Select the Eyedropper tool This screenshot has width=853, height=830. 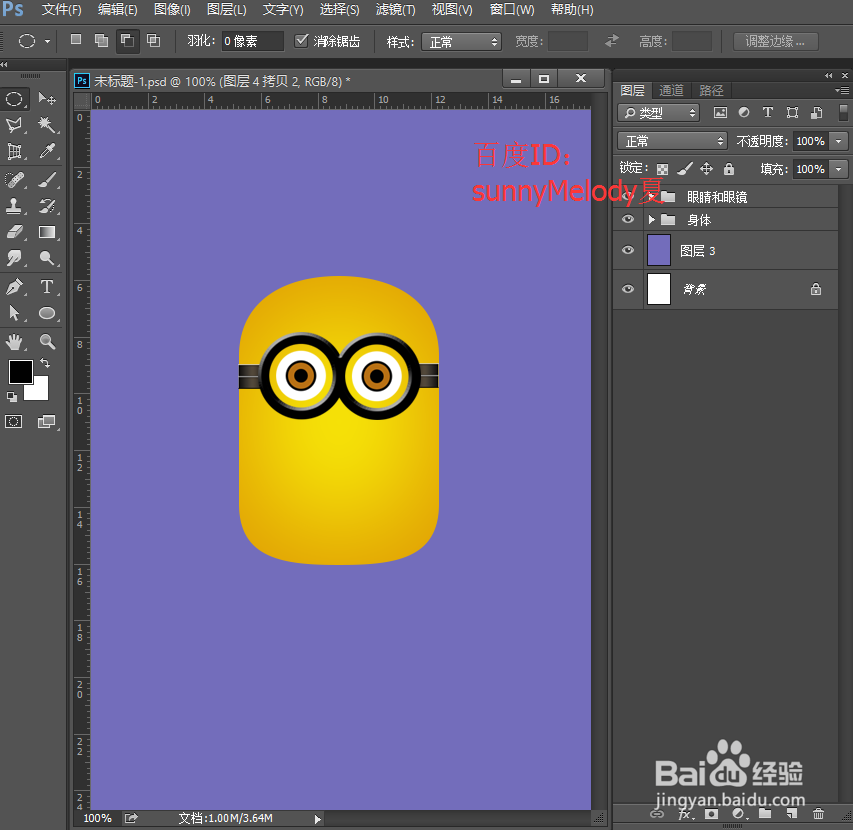(x=47, y=151)
